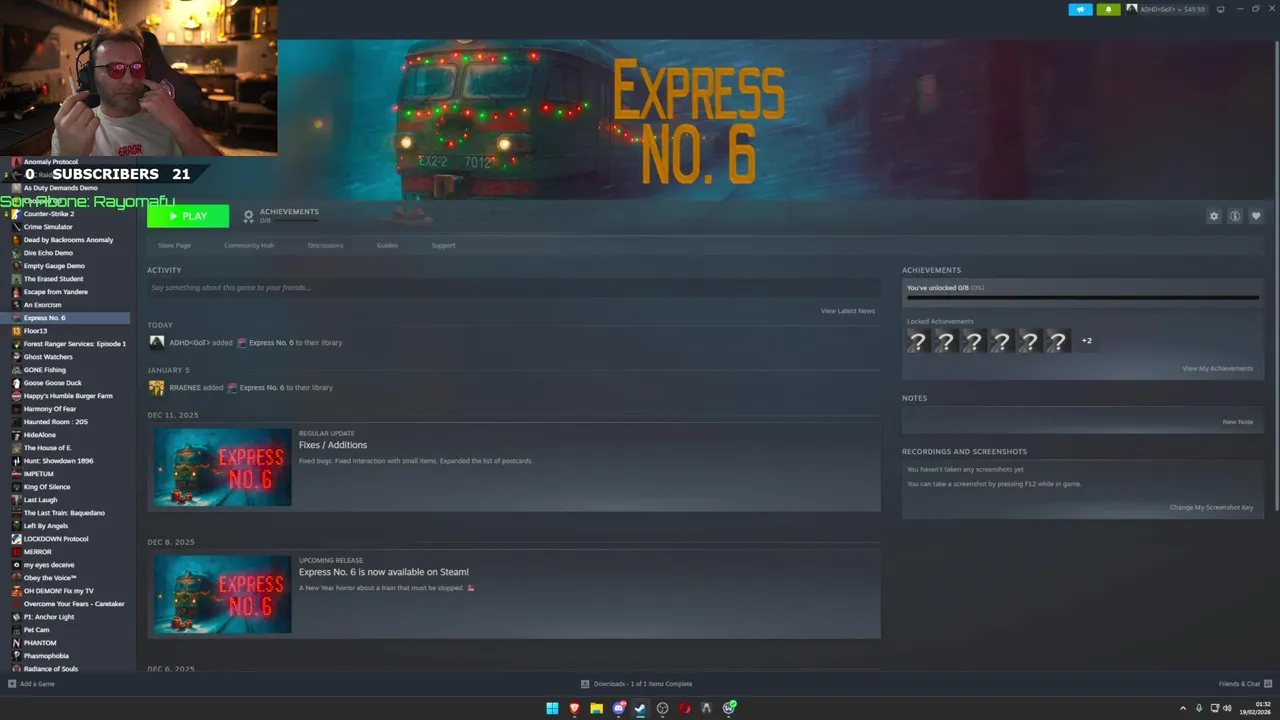Click Goose Goose Duck game icon
Viewport: 1280px width, 720px height.
point(16,383)
